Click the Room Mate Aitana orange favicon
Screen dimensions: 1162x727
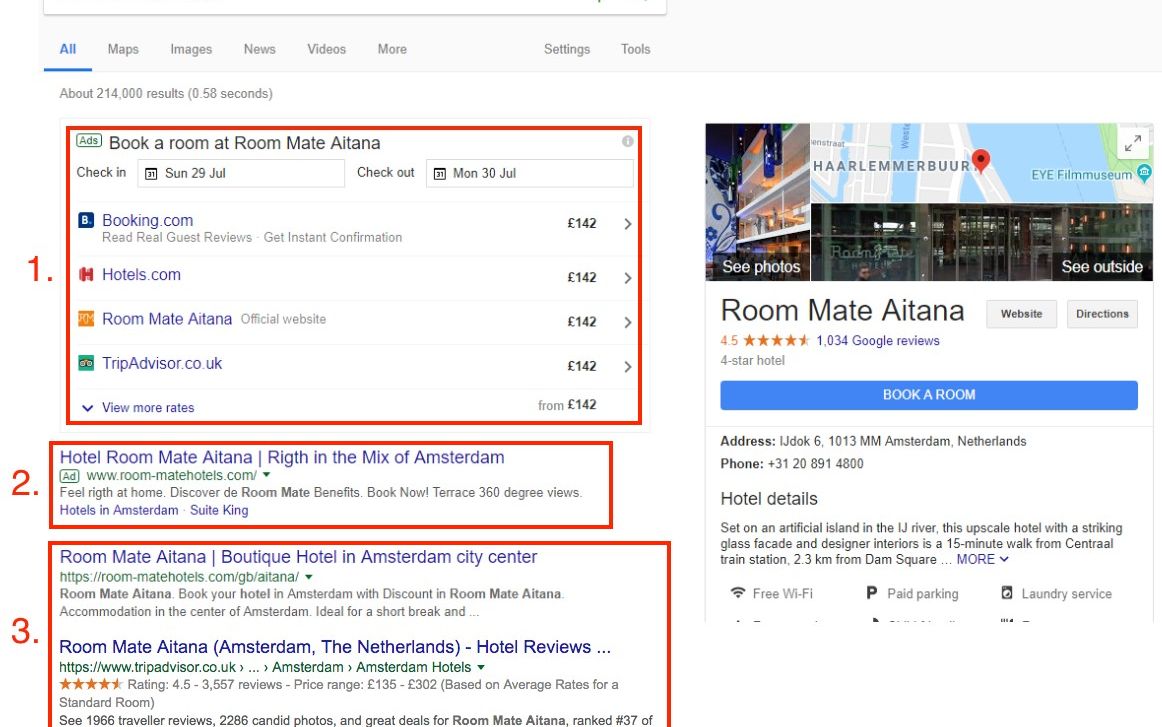86,319
